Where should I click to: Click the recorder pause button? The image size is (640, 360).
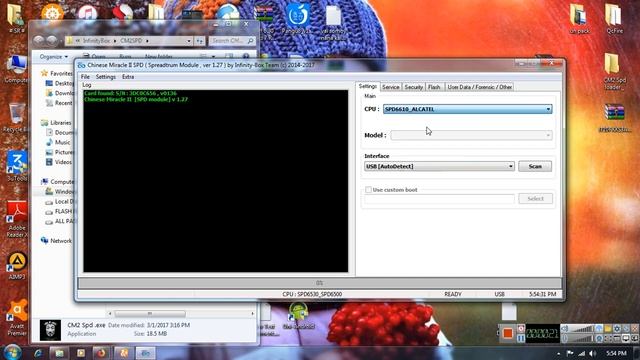[x=521, y=338]
